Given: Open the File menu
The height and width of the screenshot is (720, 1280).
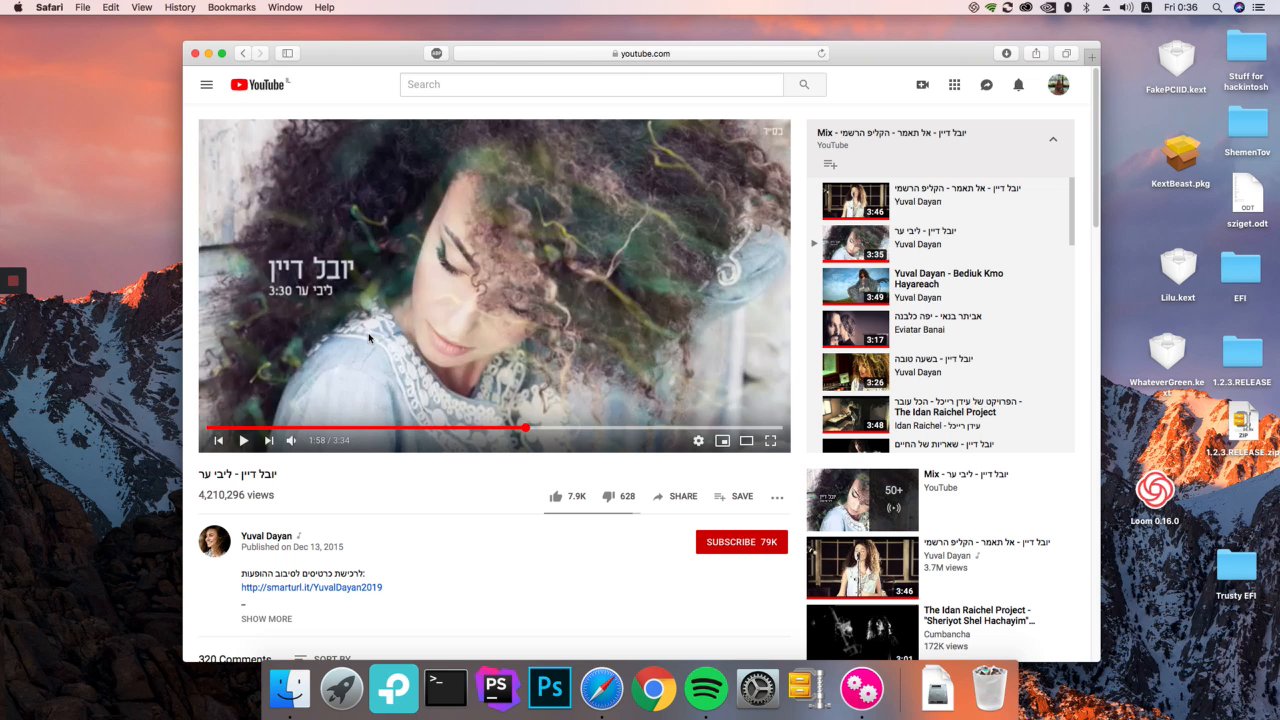Looking at the screenshot, I should pyautogui.click(x=82, y=7).
